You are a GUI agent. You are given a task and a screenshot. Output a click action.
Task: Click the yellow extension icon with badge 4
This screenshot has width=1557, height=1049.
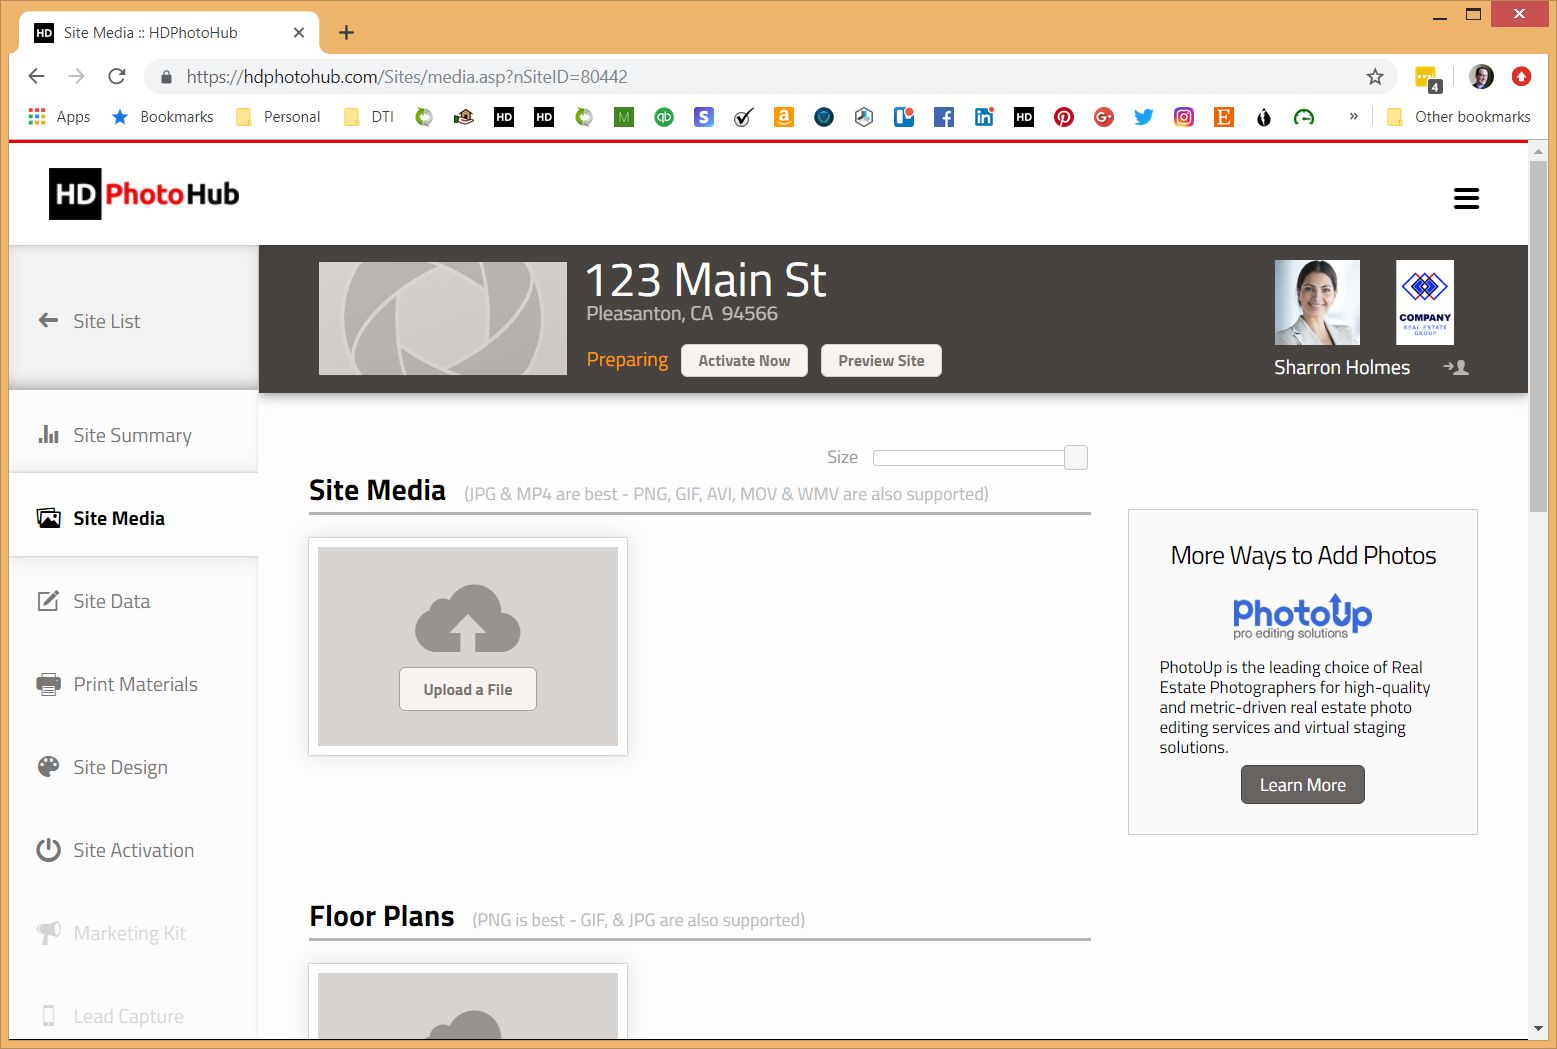pos(1428,77)
